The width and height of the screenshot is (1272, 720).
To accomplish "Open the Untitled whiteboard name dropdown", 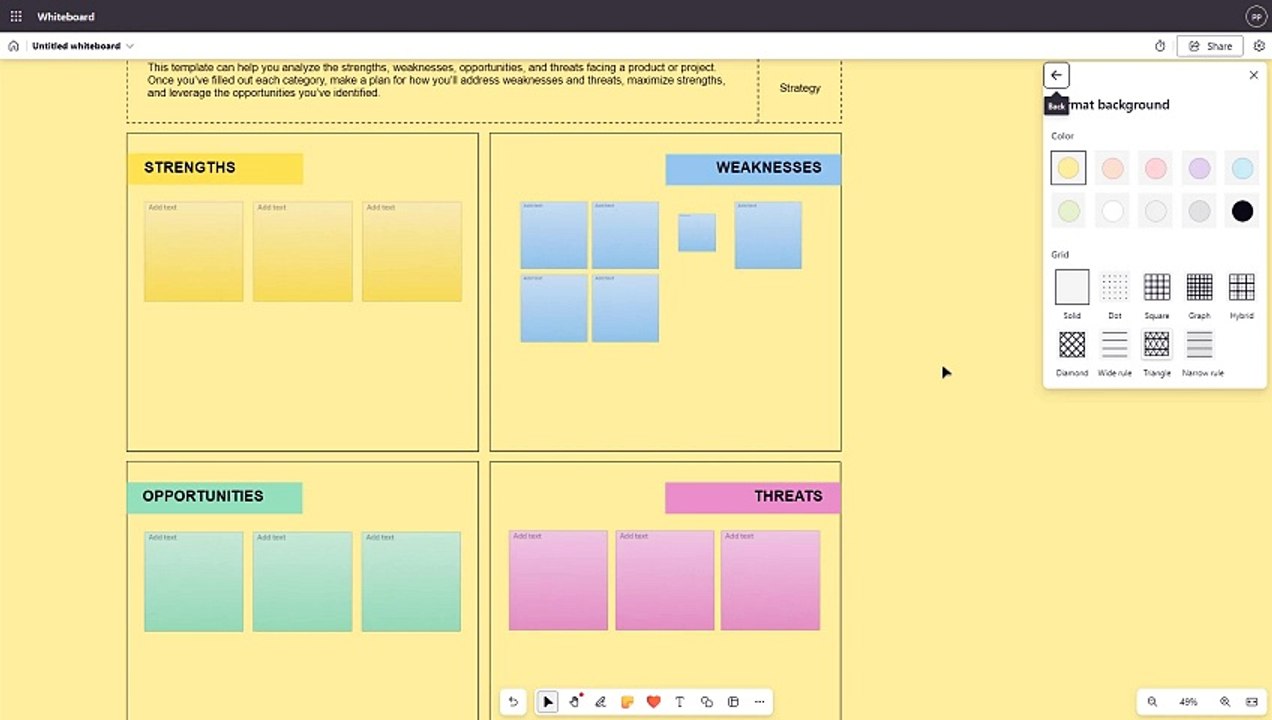I will tap(83, 46).
